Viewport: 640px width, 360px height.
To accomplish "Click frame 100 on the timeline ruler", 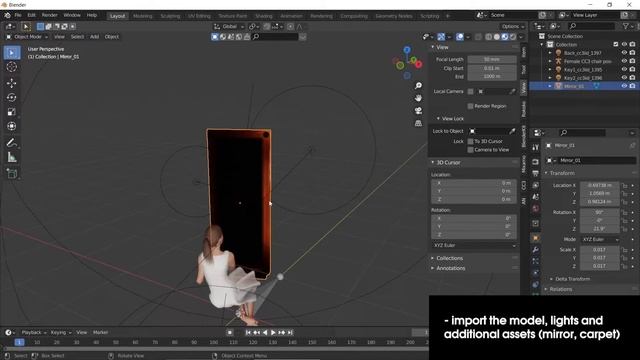I will point(213,342).
